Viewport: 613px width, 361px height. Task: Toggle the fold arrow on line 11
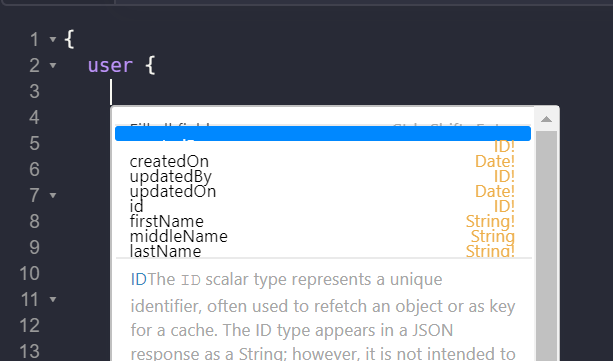(x=53, y=300)
